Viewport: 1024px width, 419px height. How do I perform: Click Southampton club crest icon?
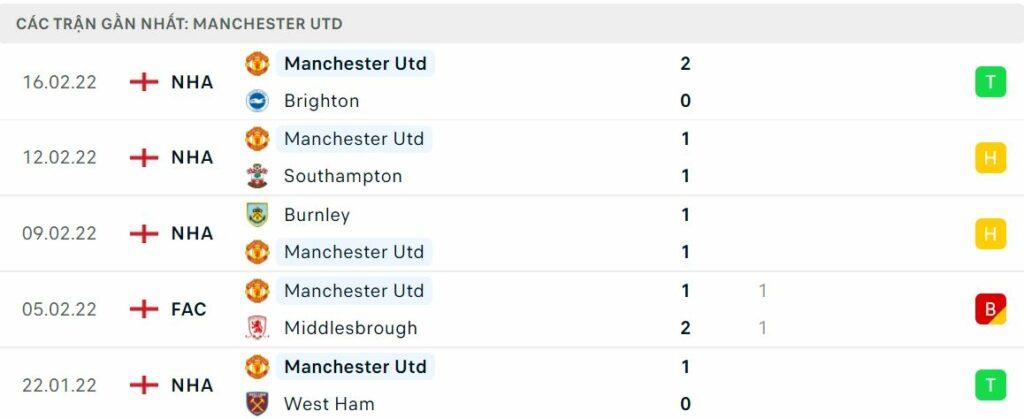(257, 176)
